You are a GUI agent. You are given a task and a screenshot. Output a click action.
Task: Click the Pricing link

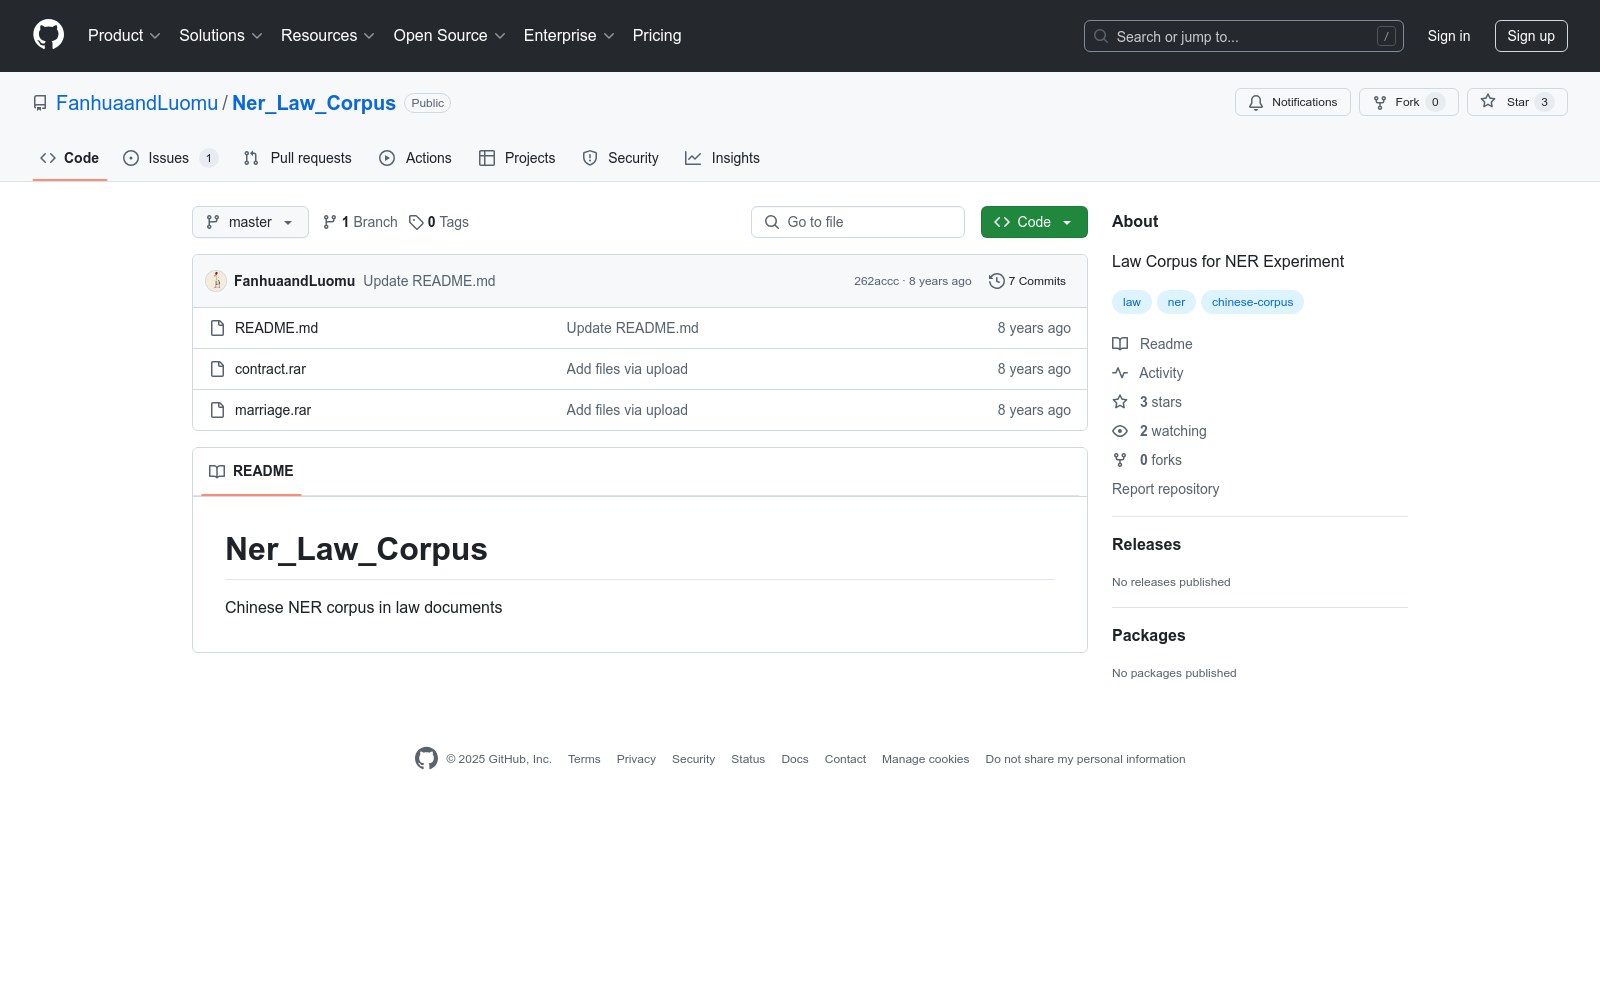click(657, 36)
